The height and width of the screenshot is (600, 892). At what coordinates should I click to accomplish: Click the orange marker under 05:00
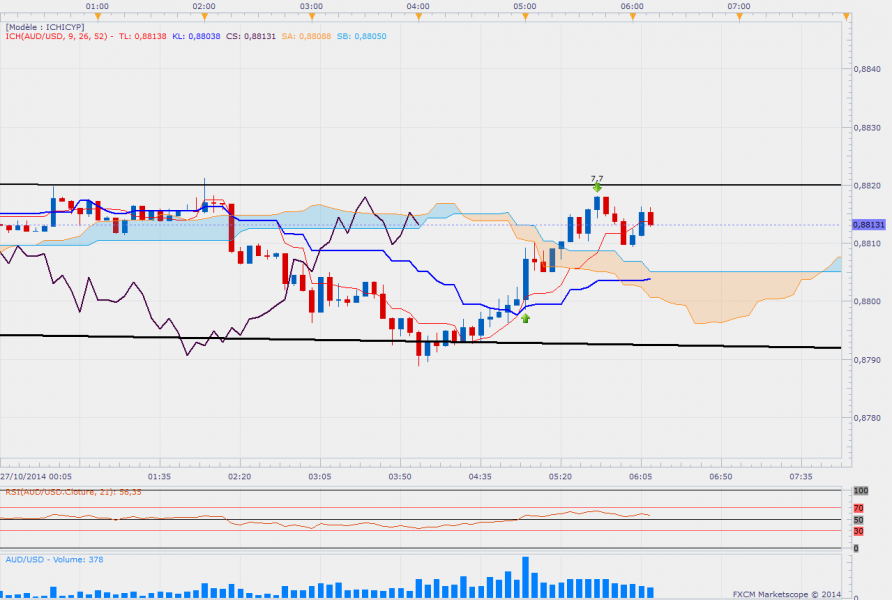(525, 17)
